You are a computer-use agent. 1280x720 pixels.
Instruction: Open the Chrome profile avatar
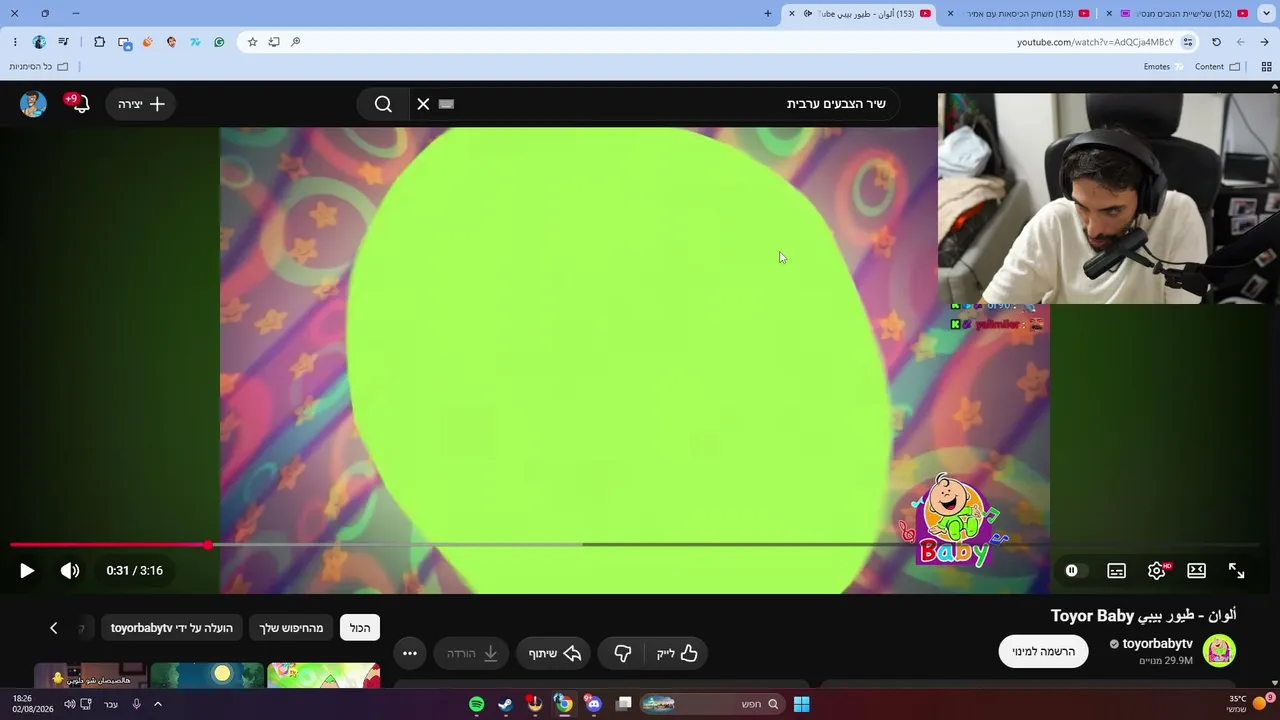coord(39,42)
